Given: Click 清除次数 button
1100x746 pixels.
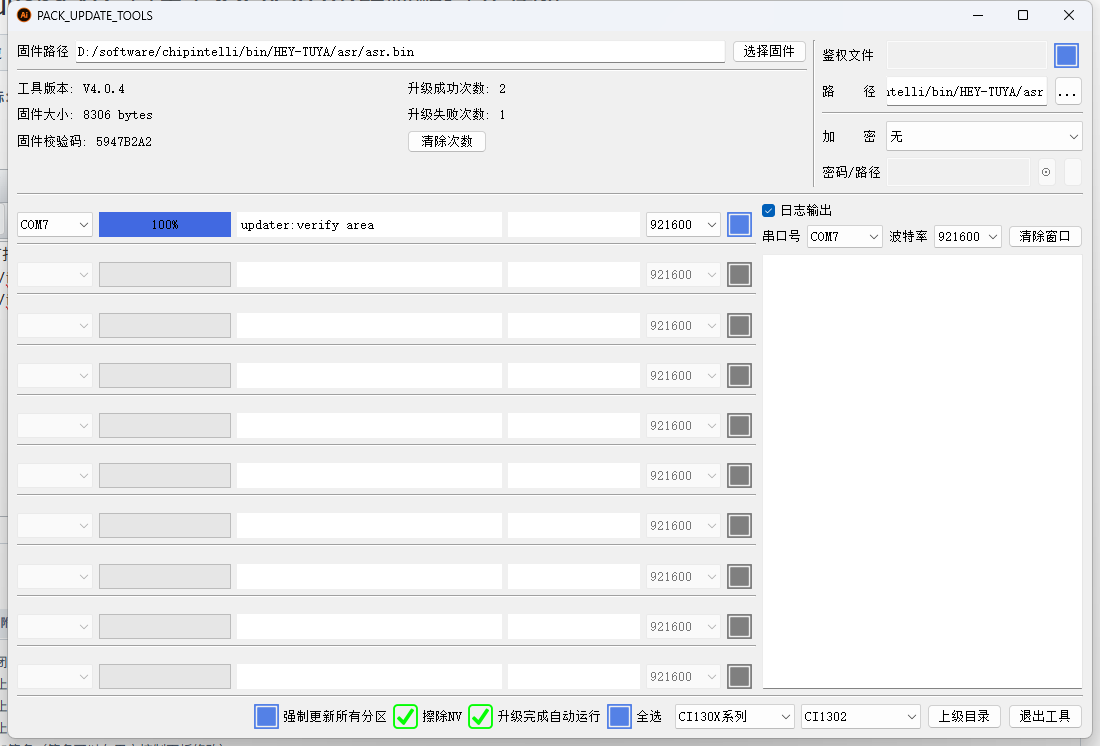Looking at the screenshot, I should coord(447,141).
